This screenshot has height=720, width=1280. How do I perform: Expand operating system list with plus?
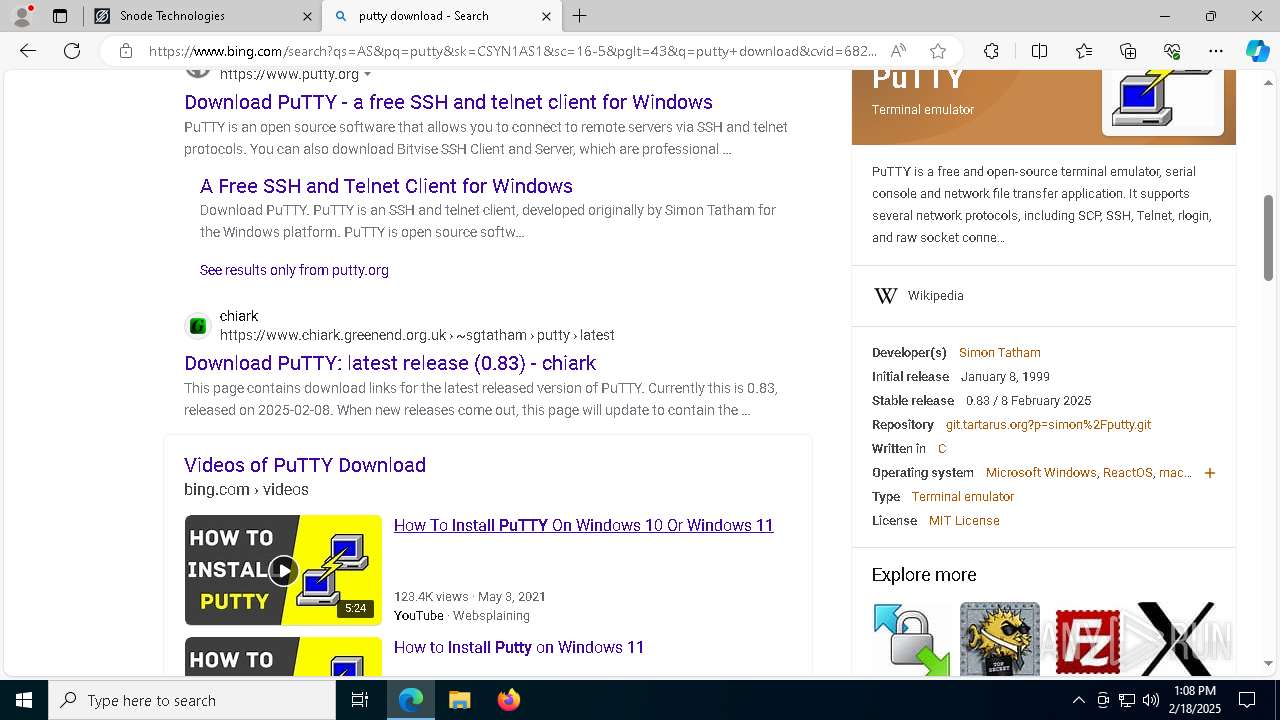1210,473
